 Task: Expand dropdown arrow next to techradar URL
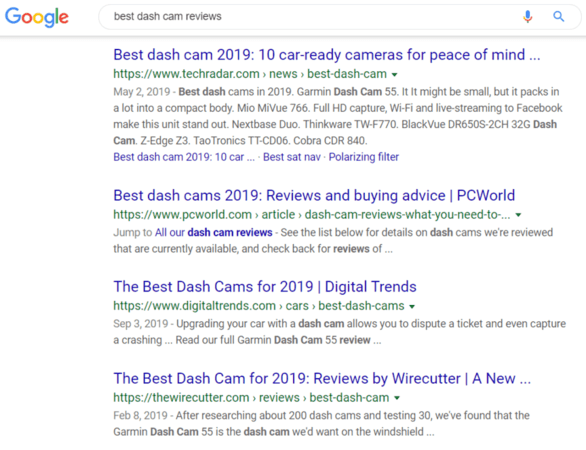click(x=394, y=75)
